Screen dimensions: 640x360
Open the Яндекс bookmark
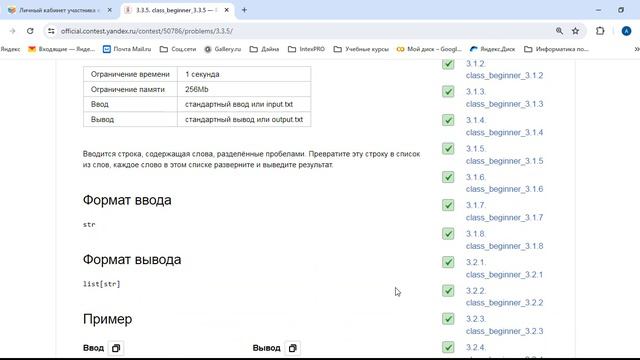tap(10, 49)
